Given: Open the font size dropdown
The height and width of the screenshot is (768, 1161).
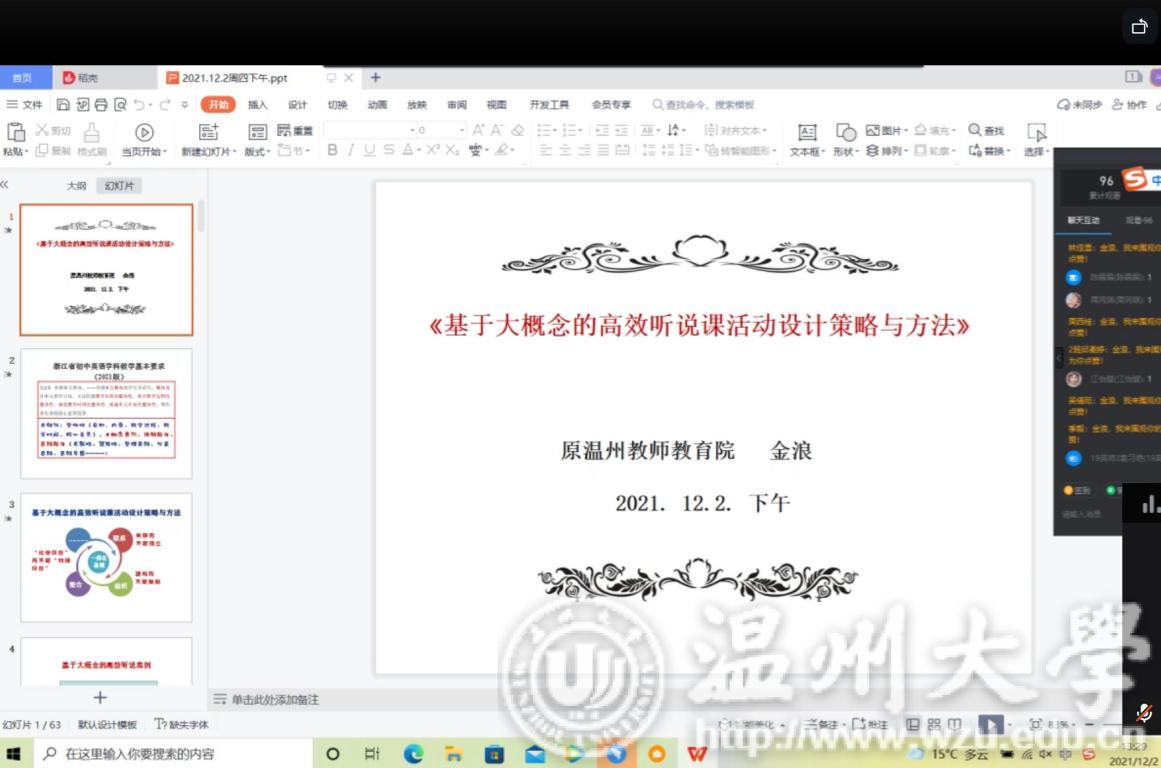Looking at the screenshot, I should pyautogui.click(x=462, y=130).
